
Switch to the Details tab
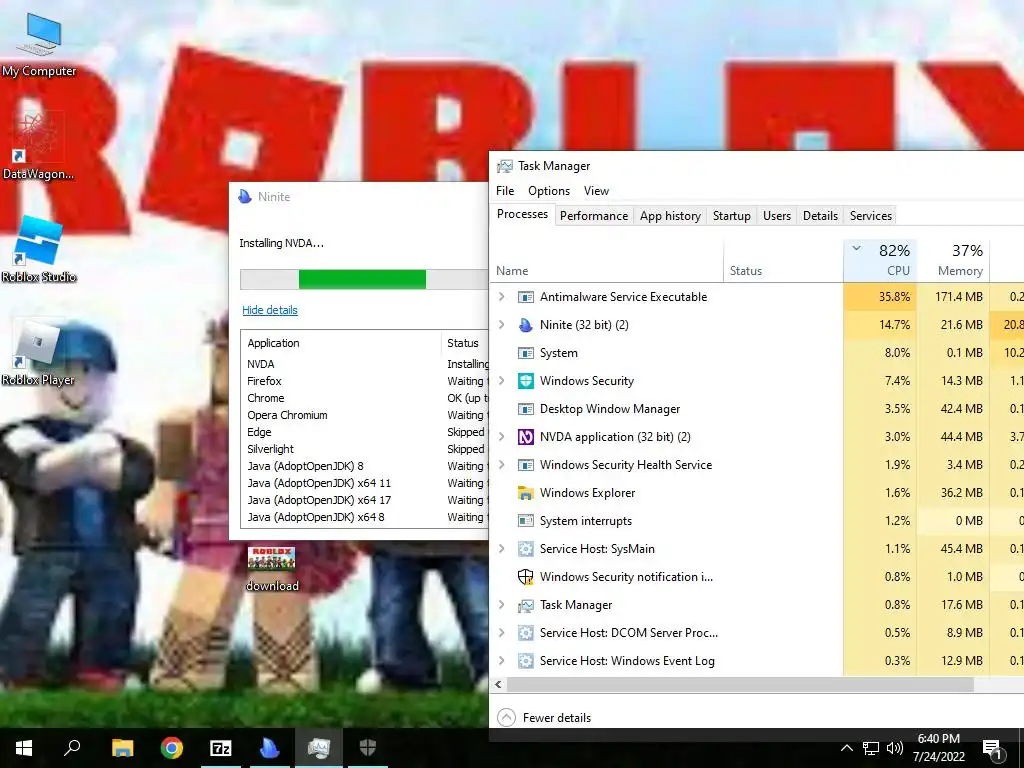pyautogui.click(x=820, y=216)
